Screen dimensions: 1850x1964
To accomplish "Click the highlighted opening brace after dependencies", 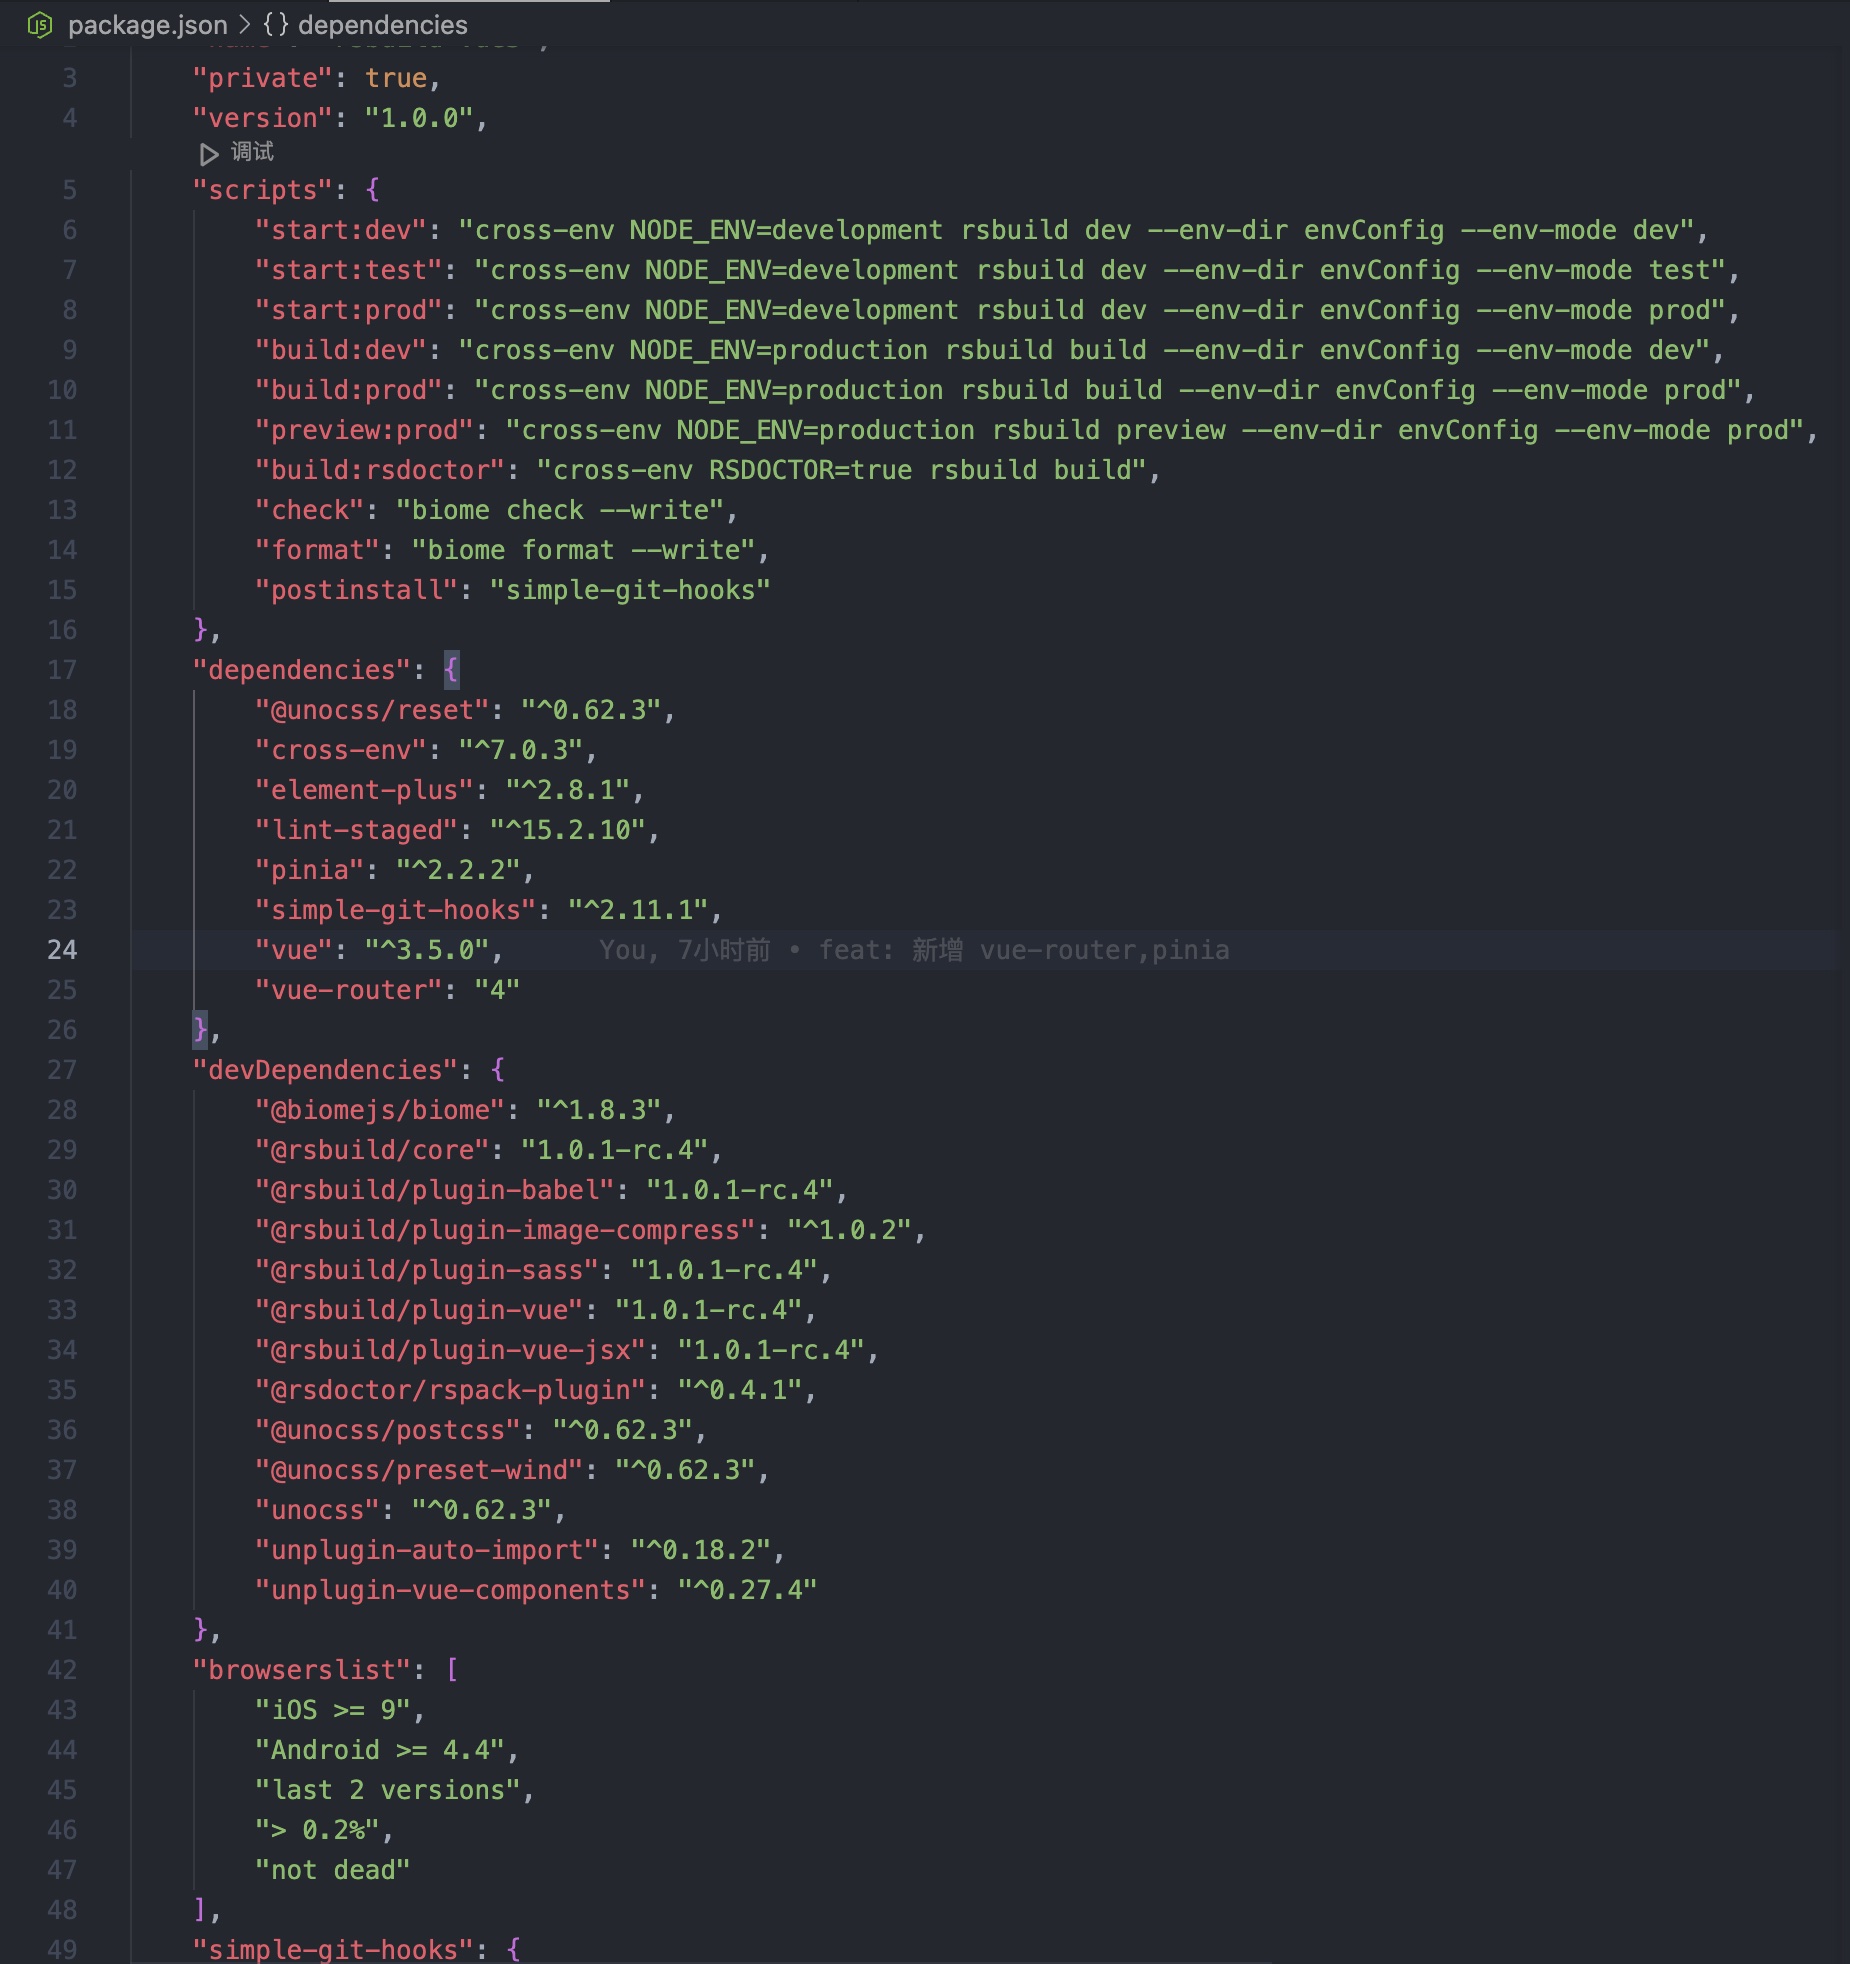I will (451, 670).
